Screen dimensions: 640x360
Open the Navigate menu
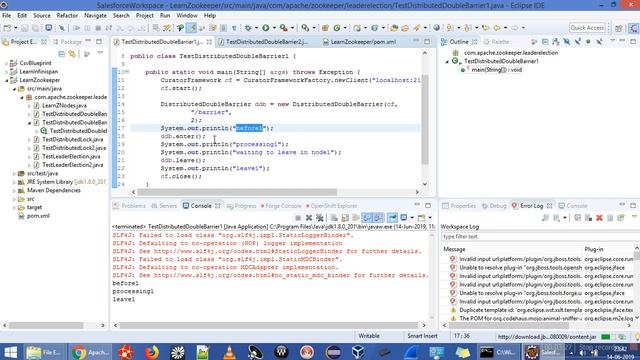[95, 16]
